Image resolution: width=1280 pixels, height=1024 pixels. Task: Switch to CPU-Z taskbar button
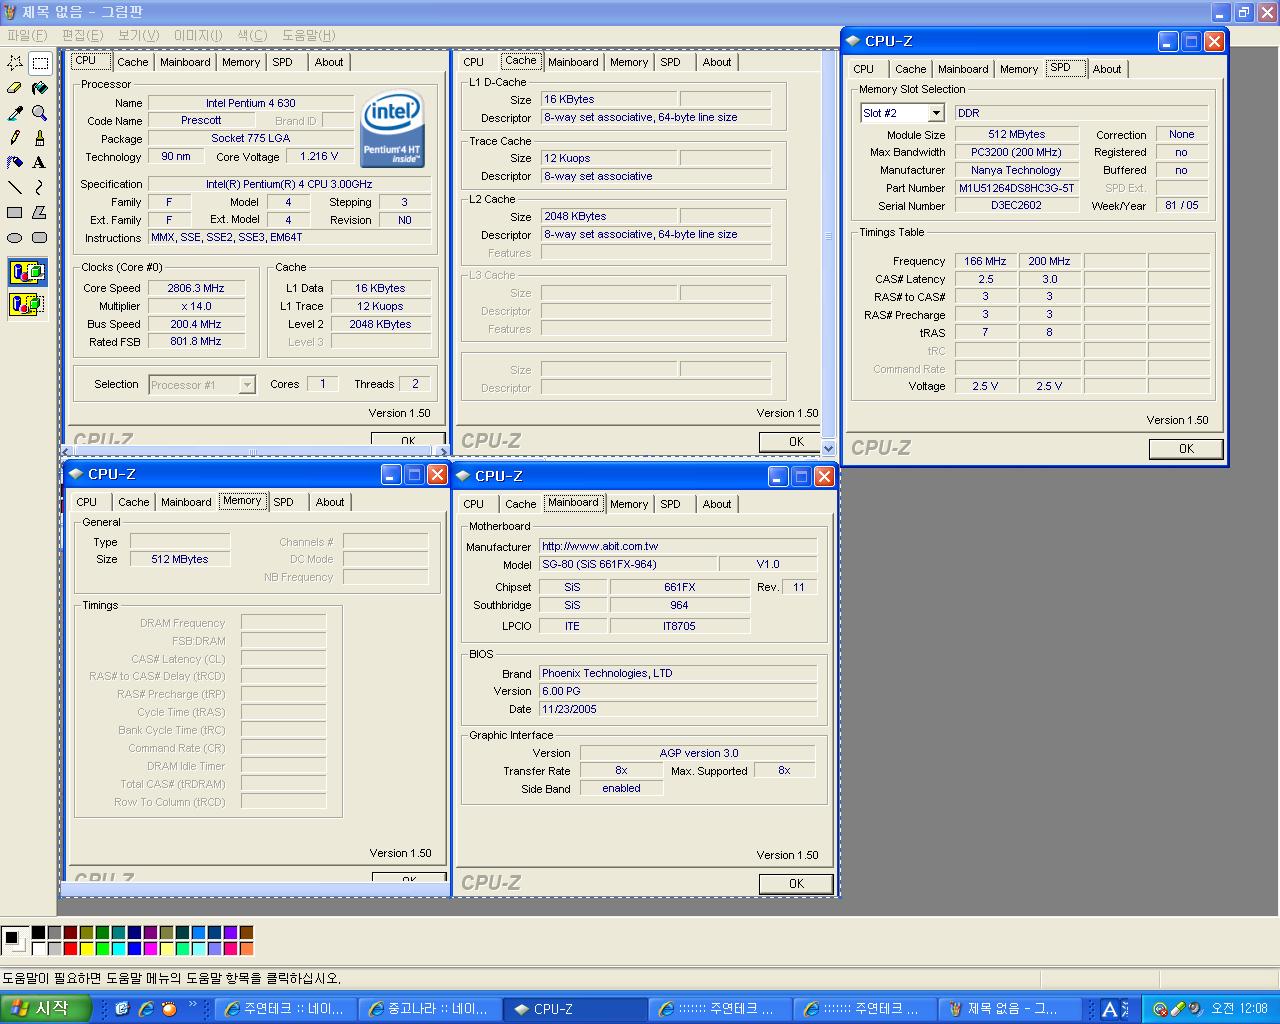tap(574, 1009)
